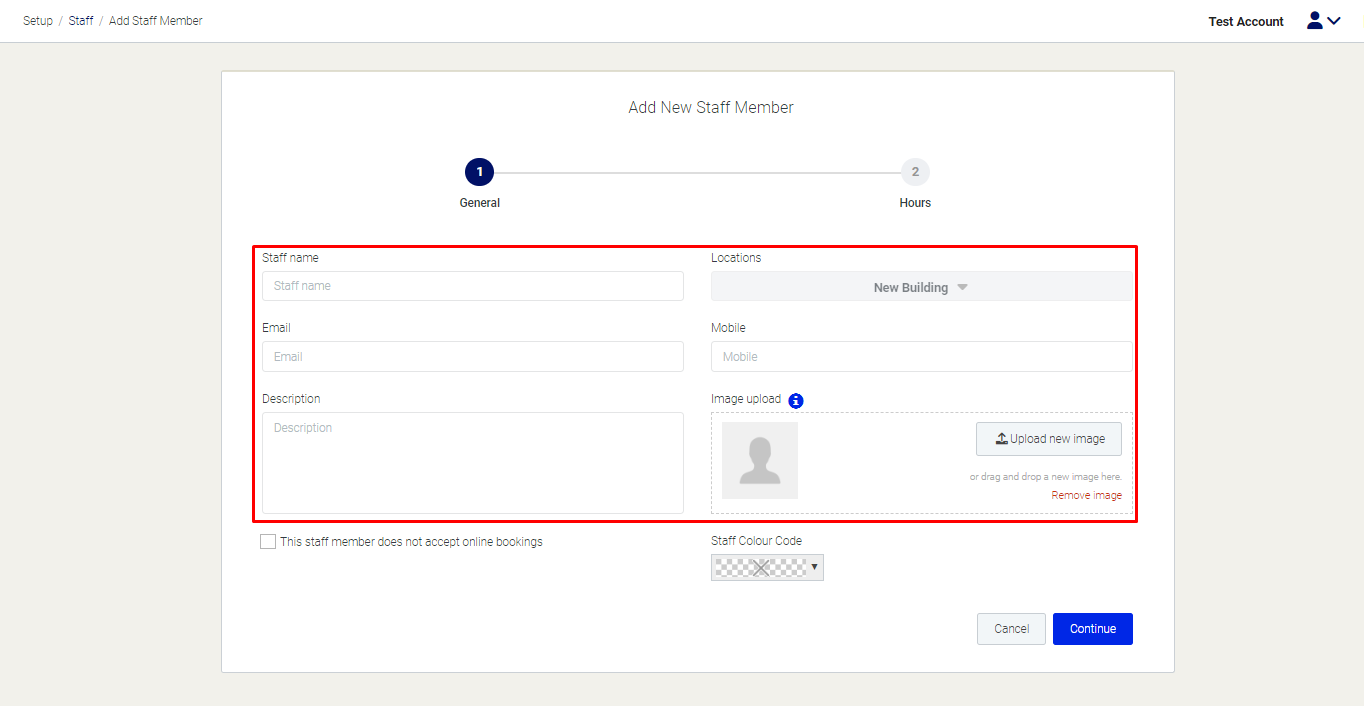1364x706 pixels.
Task: Click the upload arrow icon on Upload button
Action: click(1001, 439)
